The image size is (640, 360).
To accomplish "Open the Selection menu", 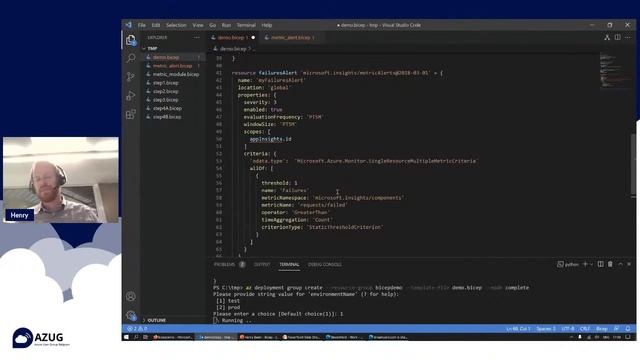I will click(x=176, y=25).
